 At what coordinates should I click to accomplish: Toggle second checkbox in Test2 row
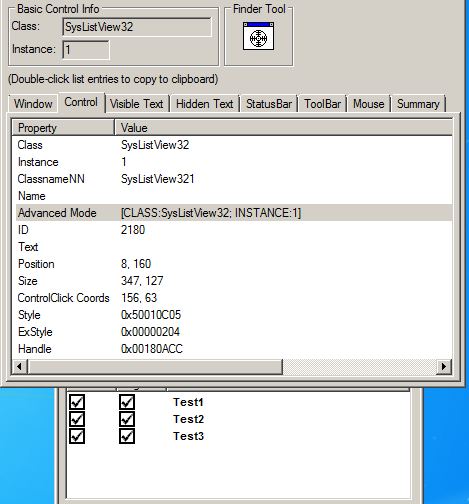[127, 419]
